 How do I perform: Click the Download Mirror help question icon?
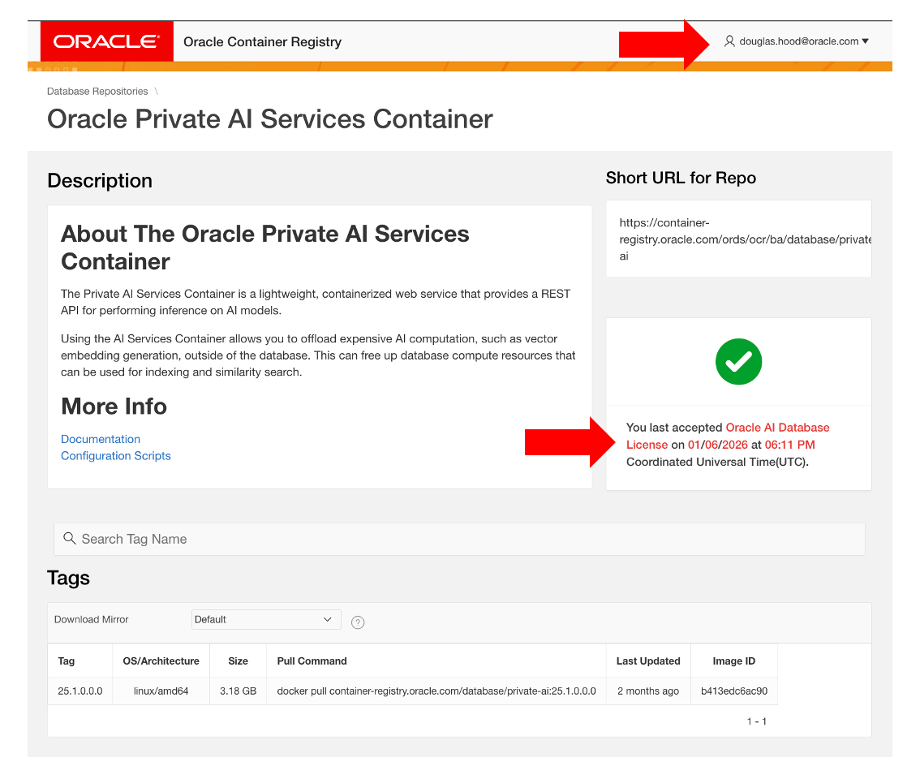coord(357,622)
